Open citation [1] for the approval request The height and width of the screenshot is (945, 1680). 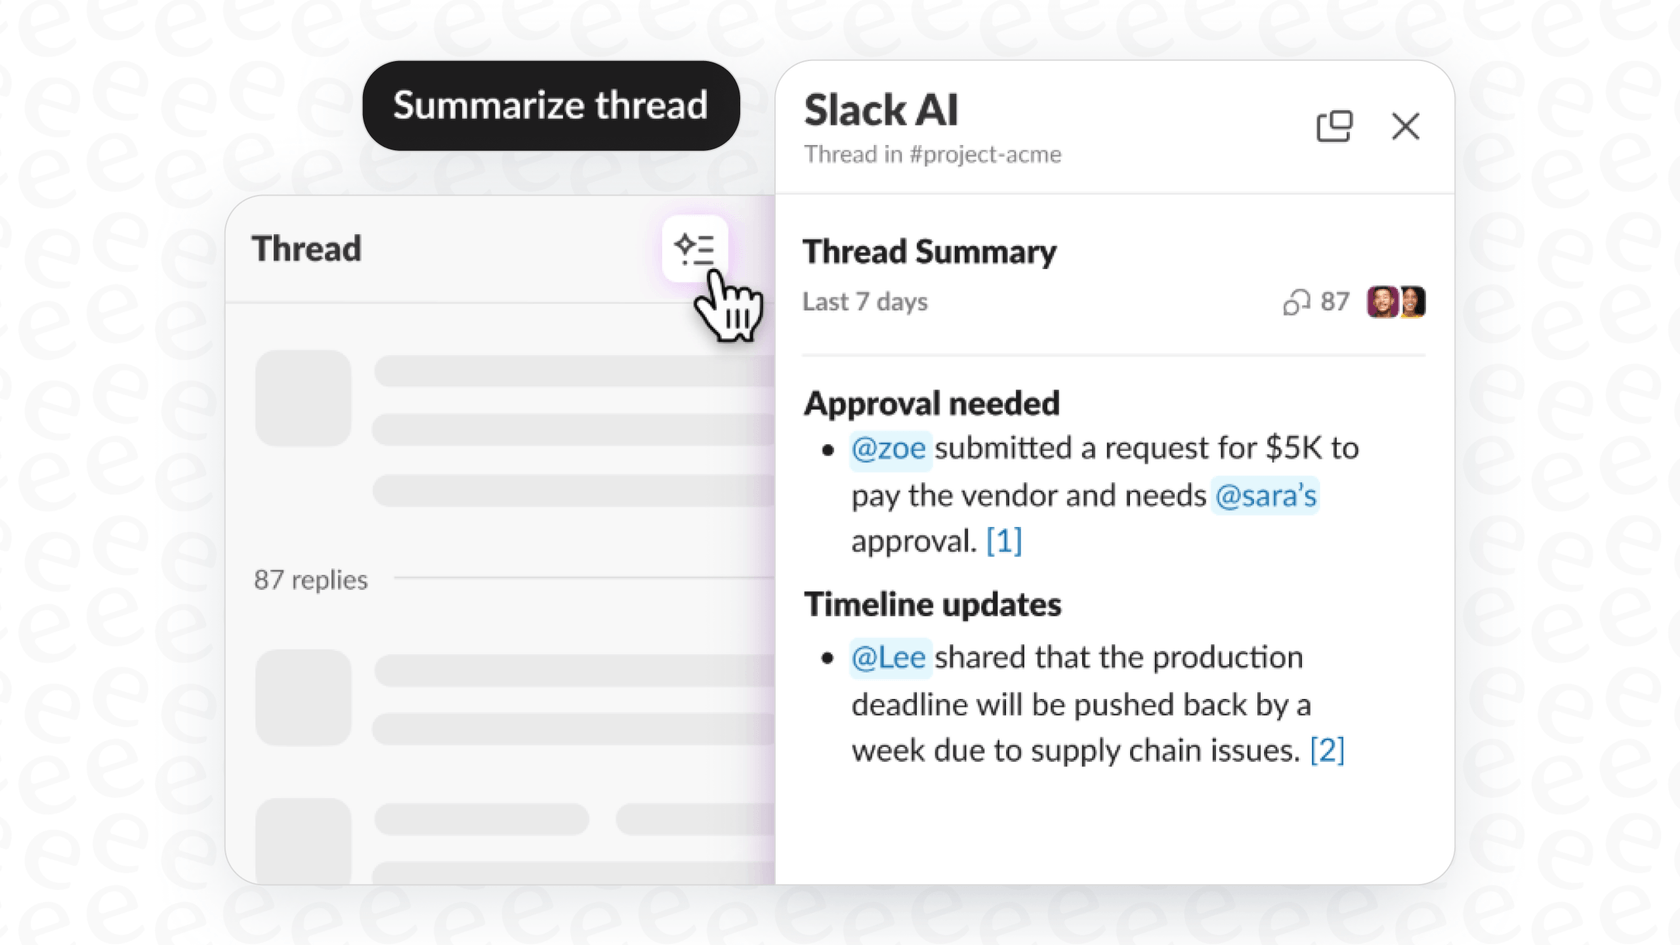[x=1004, y=541]
